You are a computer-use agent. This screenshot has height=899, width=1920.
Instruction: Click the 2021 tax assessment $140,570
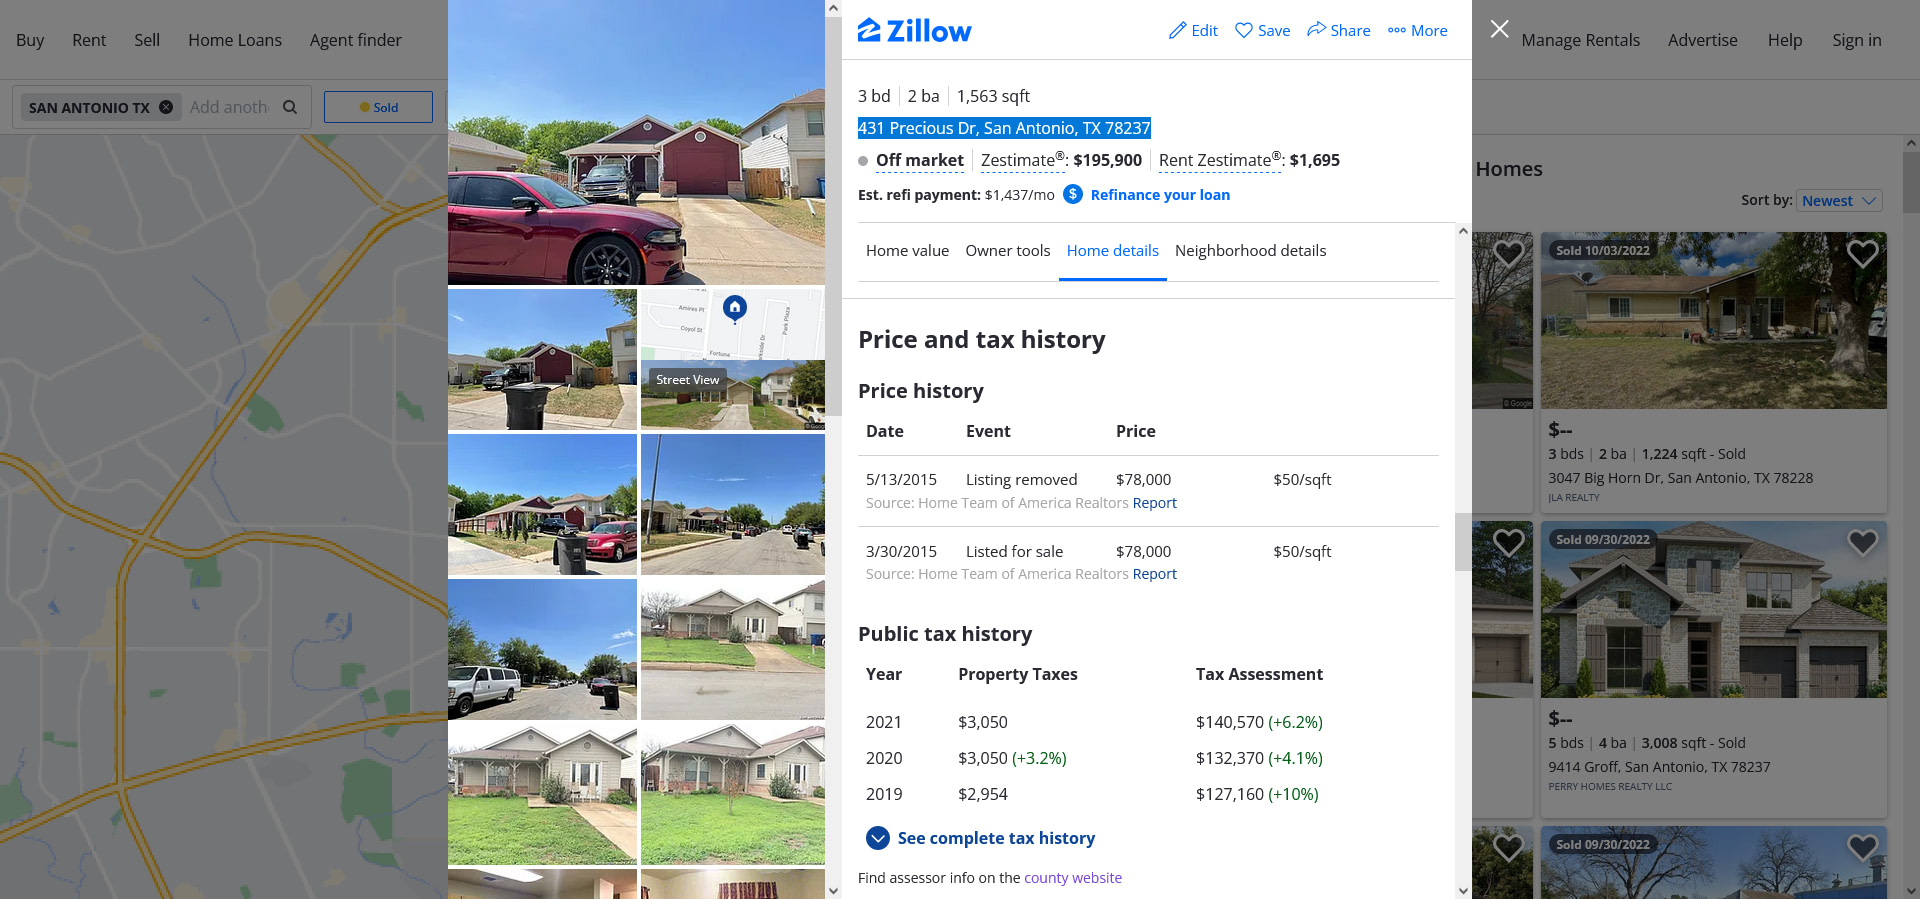[1230, 722]
